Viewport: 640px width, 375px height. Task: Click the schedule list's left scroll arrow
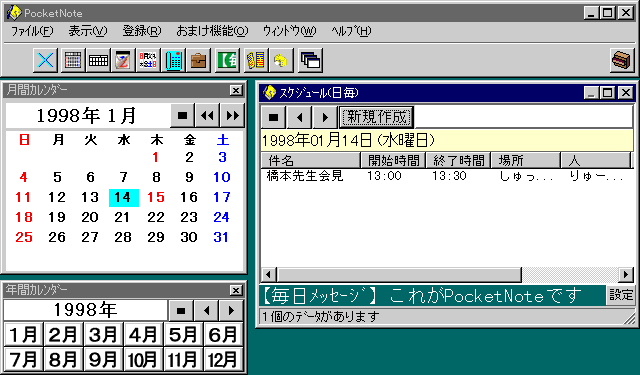pyautogui.click(x=269, y=275)
